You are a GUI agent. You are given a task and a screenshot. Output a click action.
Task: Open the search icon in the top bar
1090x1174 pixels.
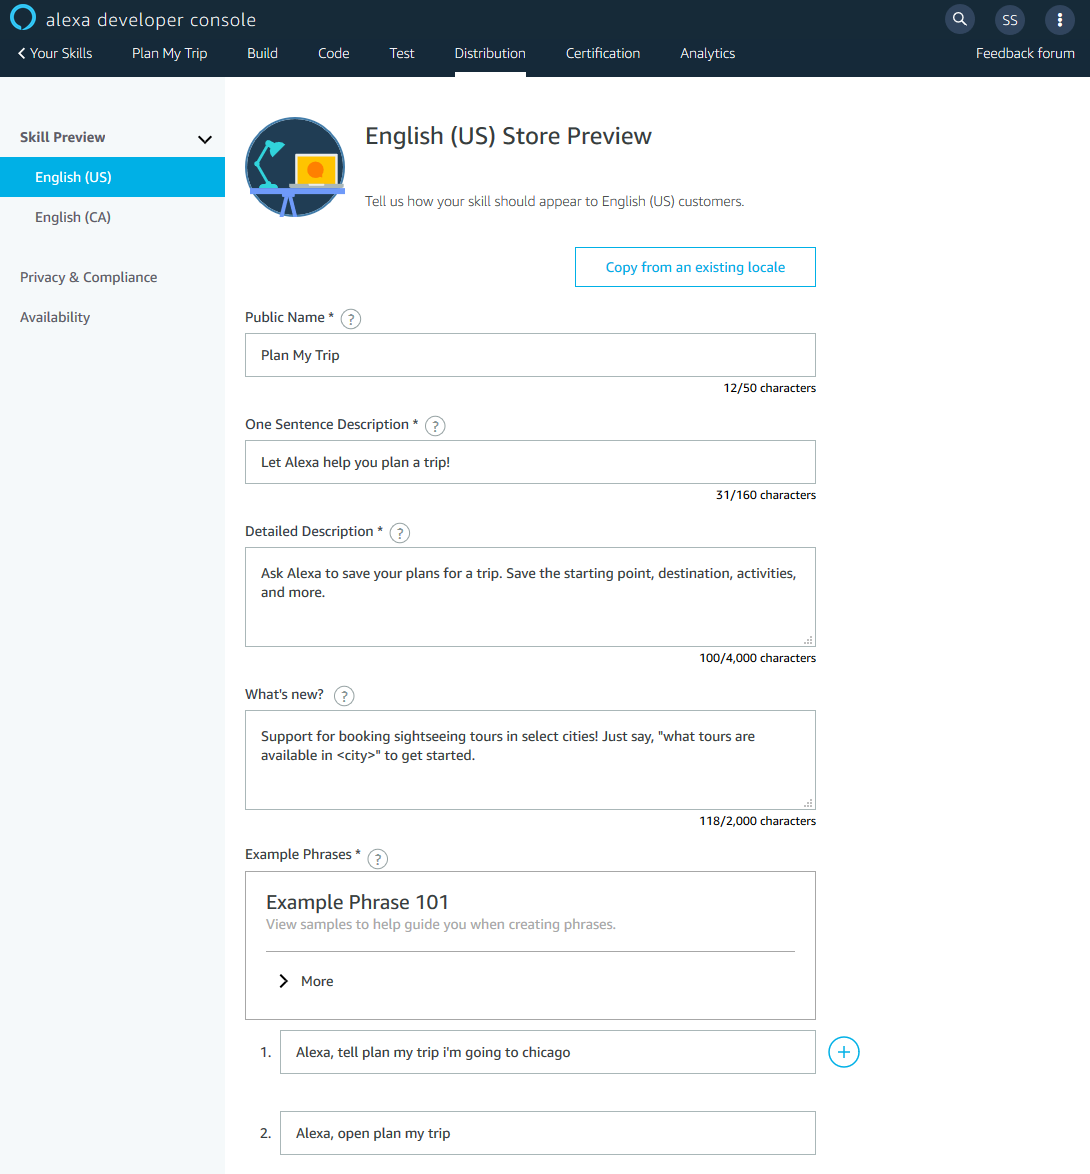(x=959, y=19)
